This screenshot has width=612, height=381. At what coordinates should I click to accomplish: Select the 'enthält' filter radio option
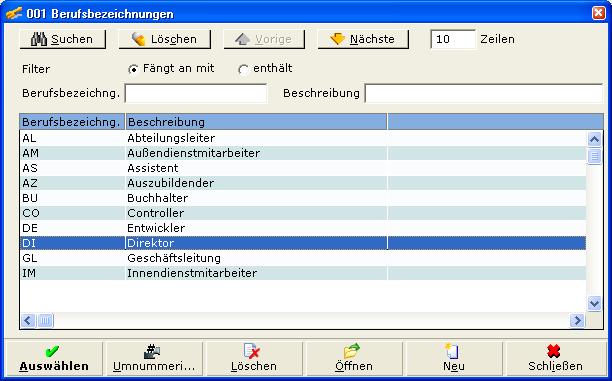pyautogui.click(x=243, y=69)
